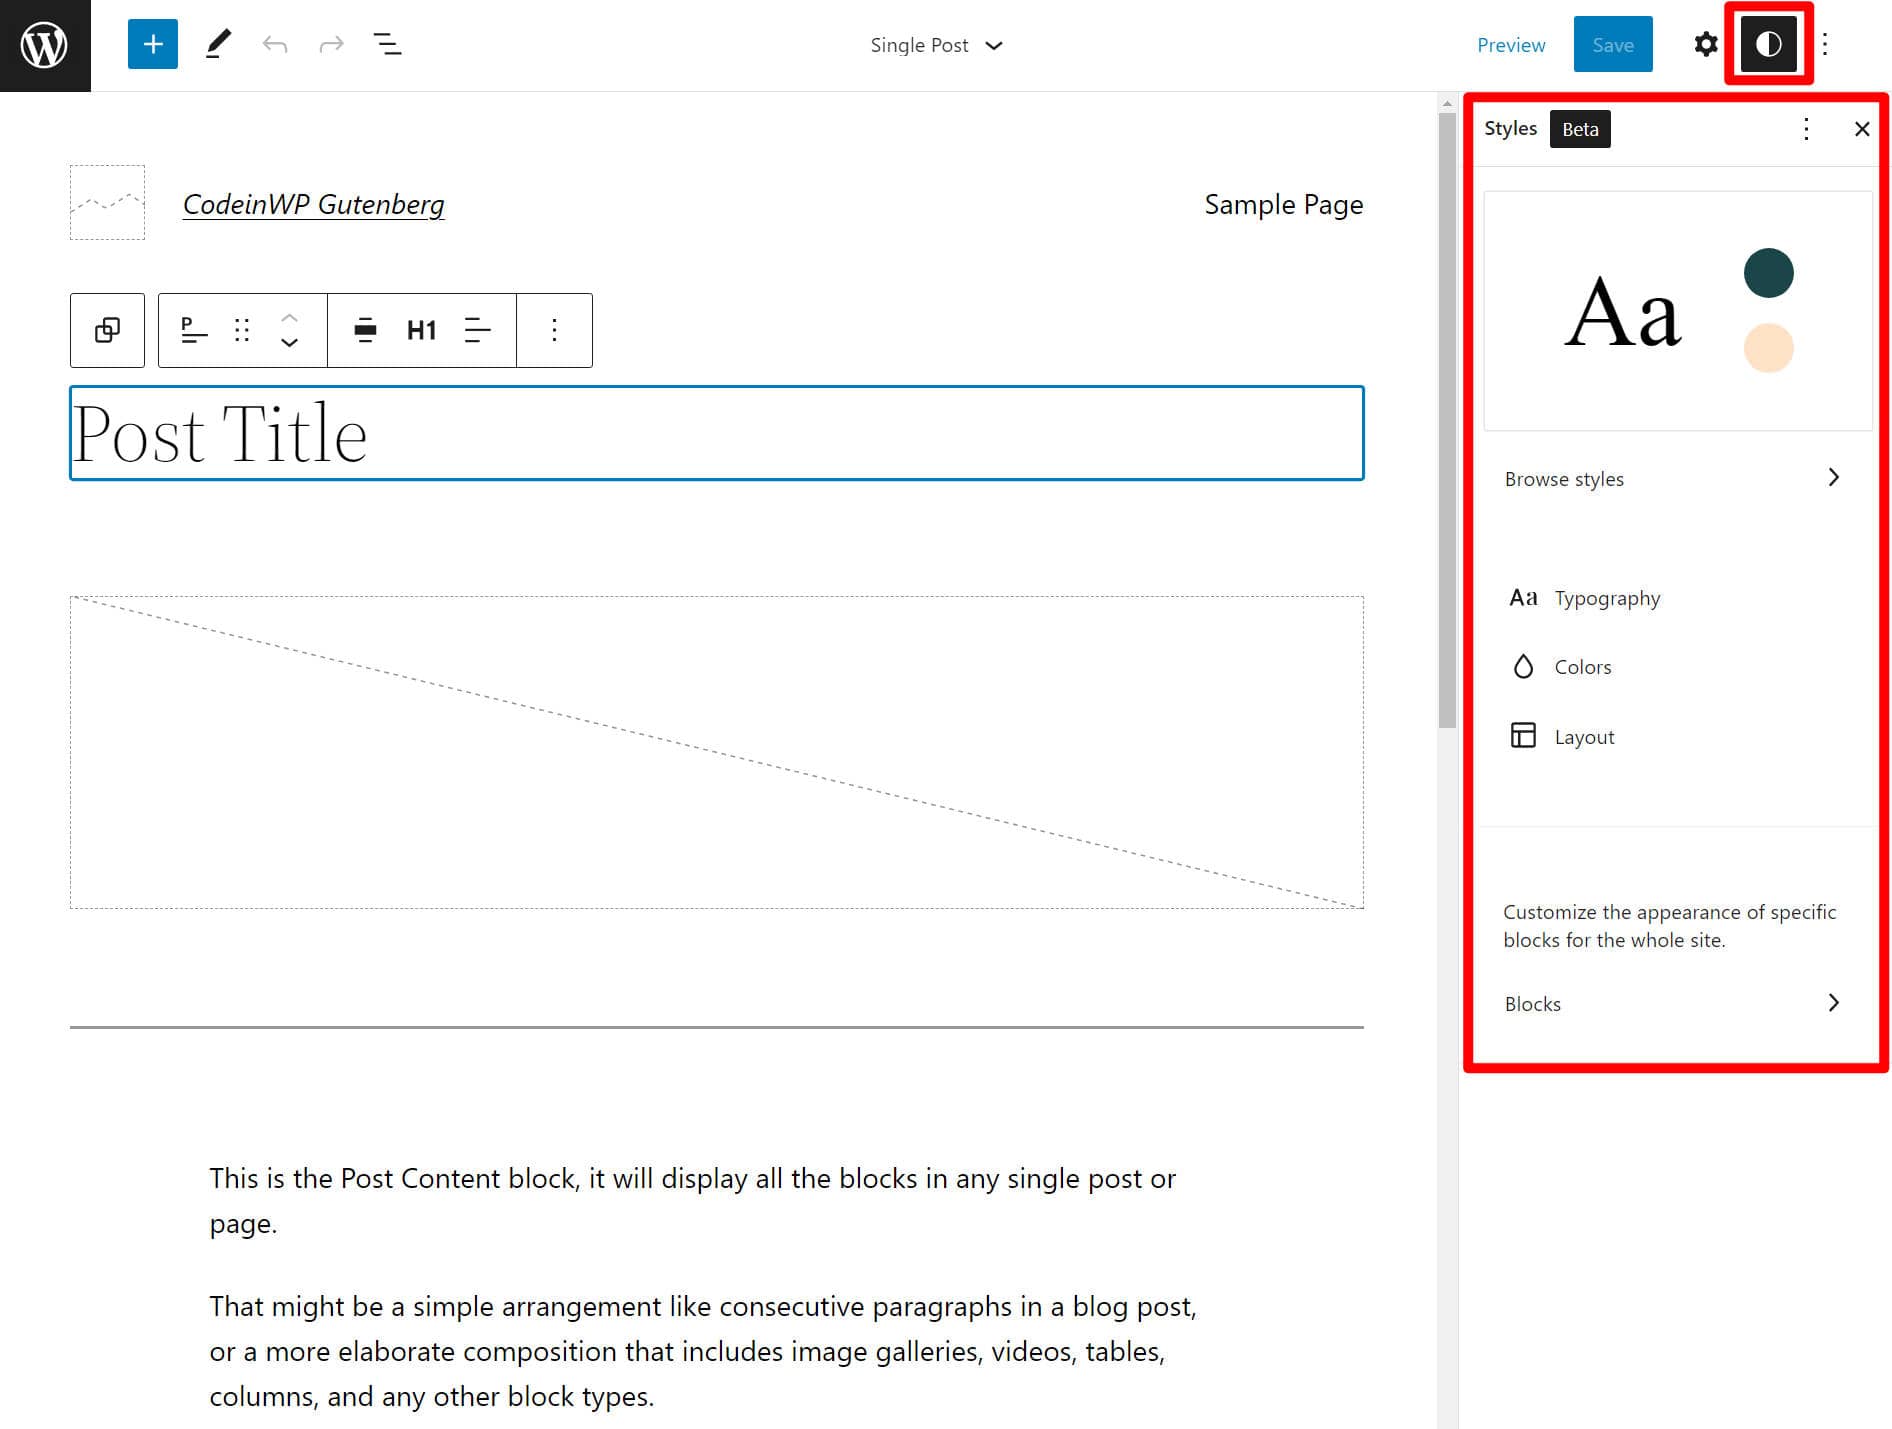This screenshot has width=1892, height=1429.
Task: Click the Preview link
Action: tap(1511, 45)
